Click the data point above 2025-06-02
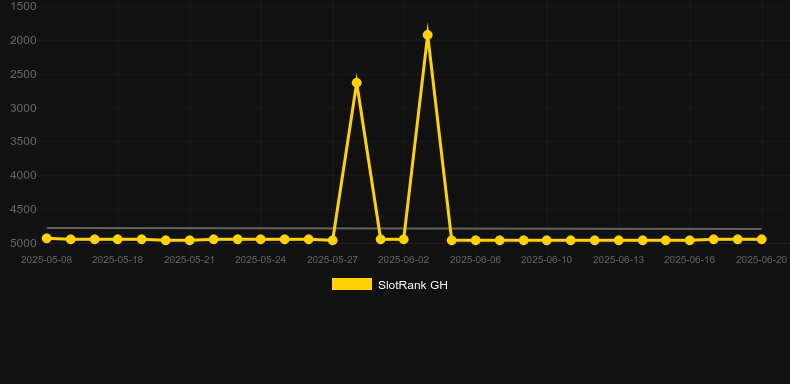This screenshot has height=384, width=790. coord(404,239)
